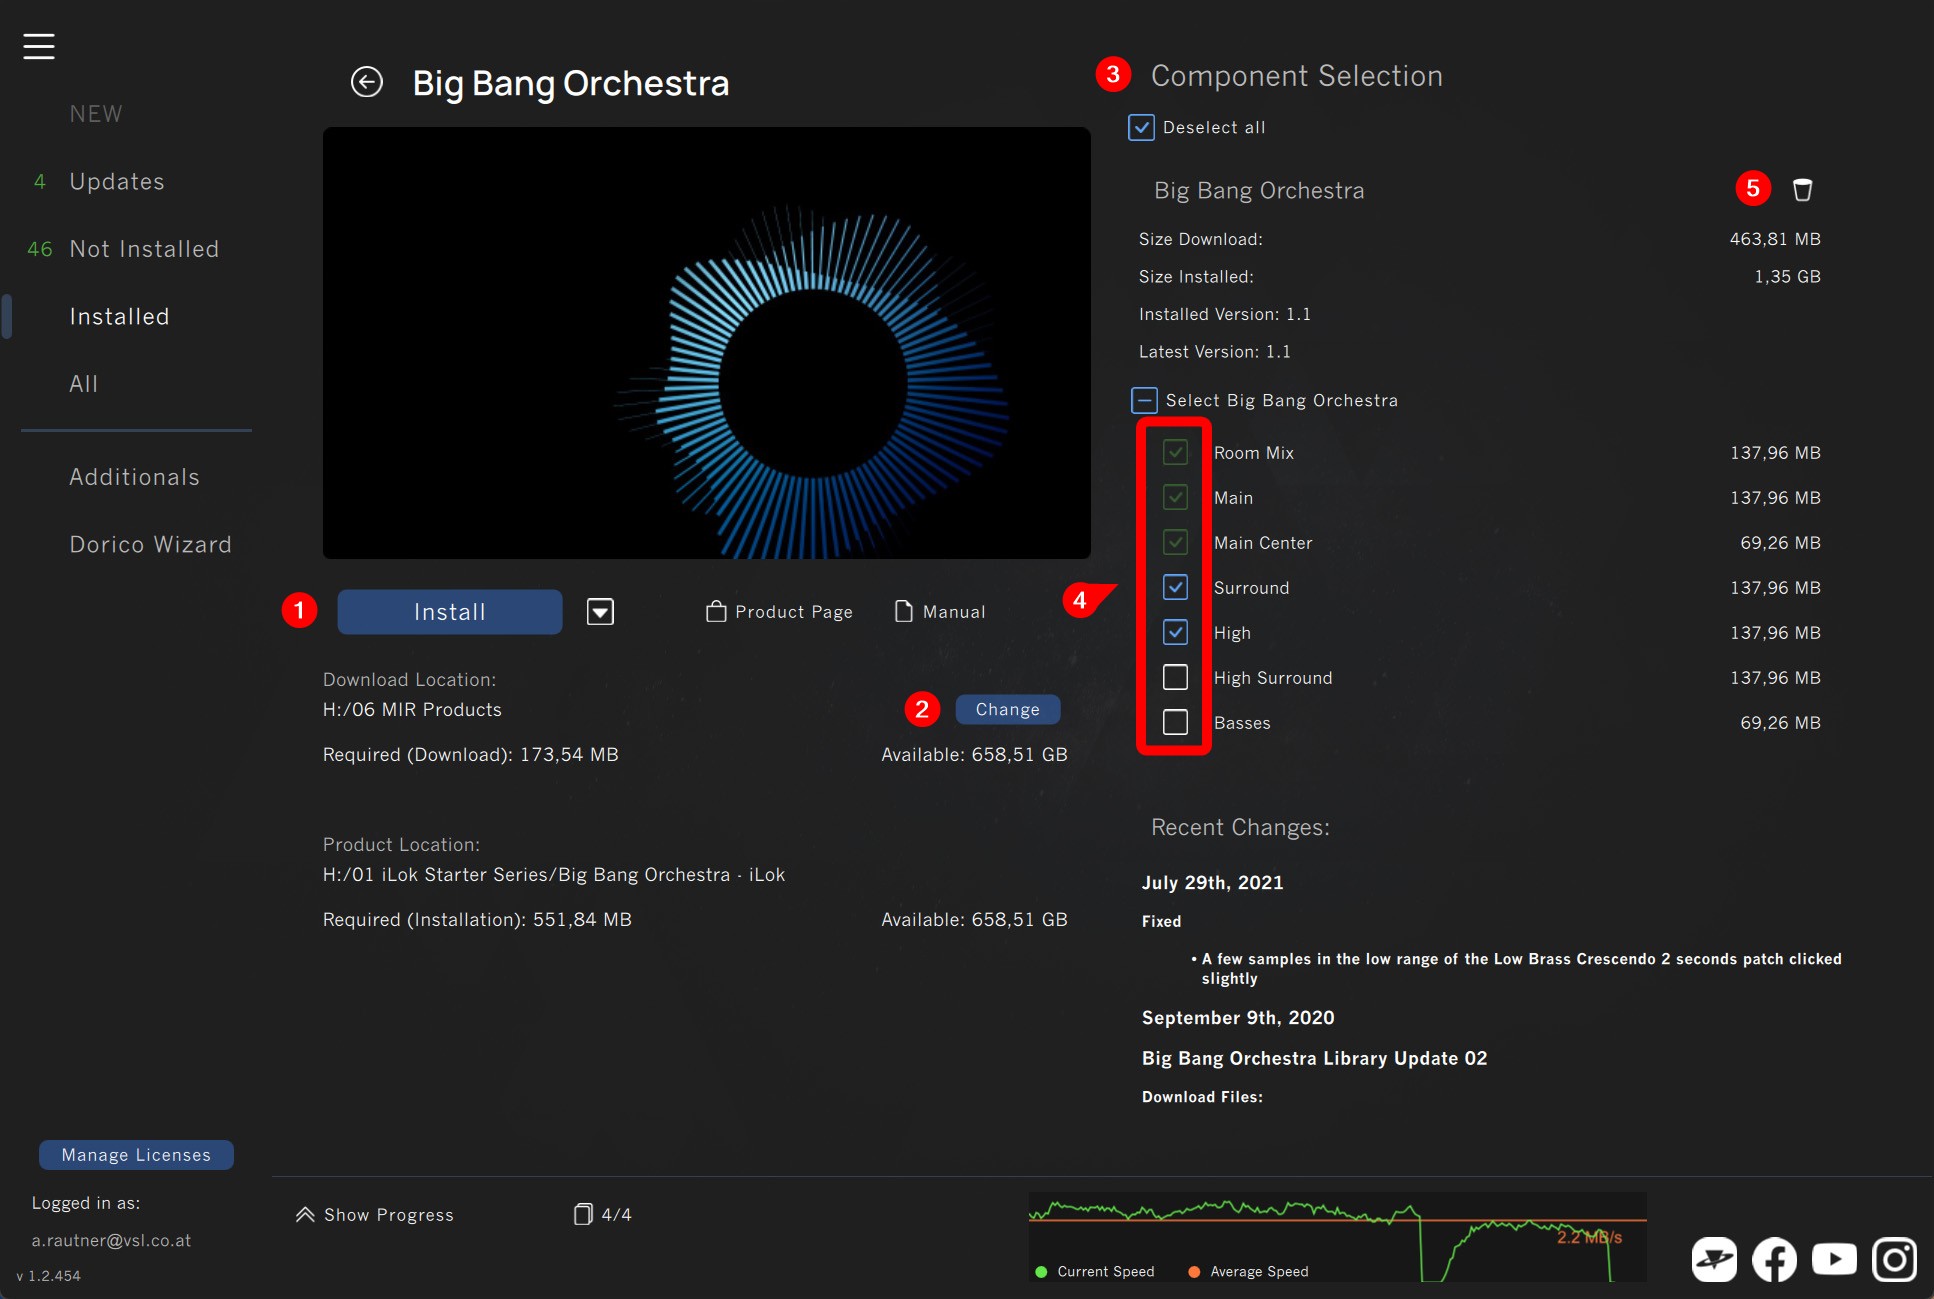The height and width of the screenshot is (1299, 1934).
Task: Switch to the Not Installed section
Action: [x=144, y=249]
